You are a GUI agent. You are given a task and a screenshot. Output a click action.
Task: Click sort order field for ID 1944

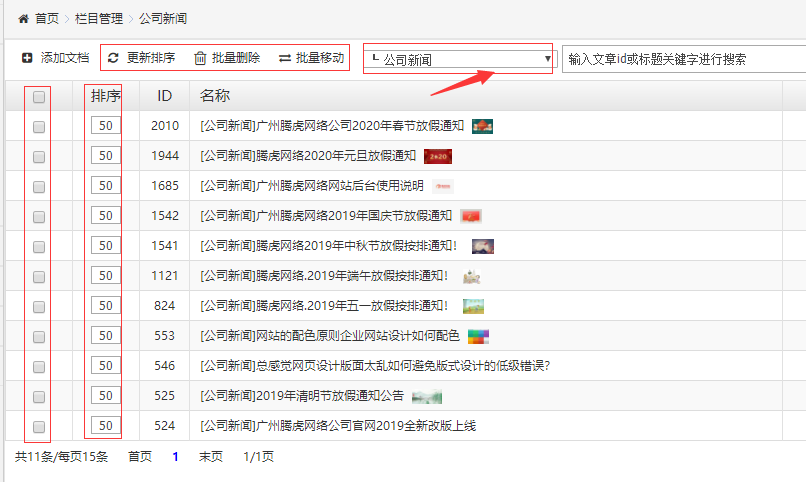pos(104,156)
